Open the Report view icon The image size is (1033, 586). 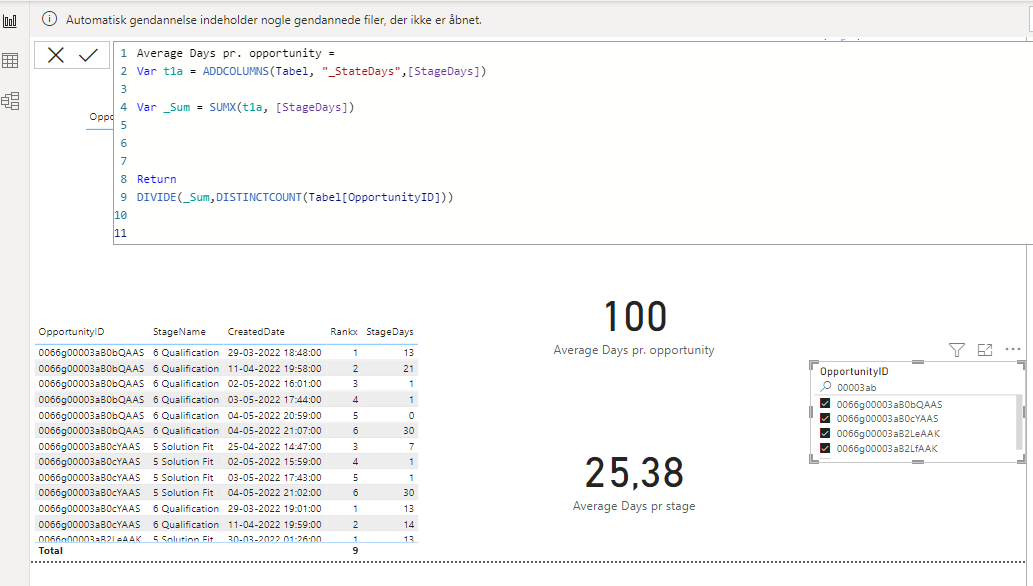click(10, 20)
